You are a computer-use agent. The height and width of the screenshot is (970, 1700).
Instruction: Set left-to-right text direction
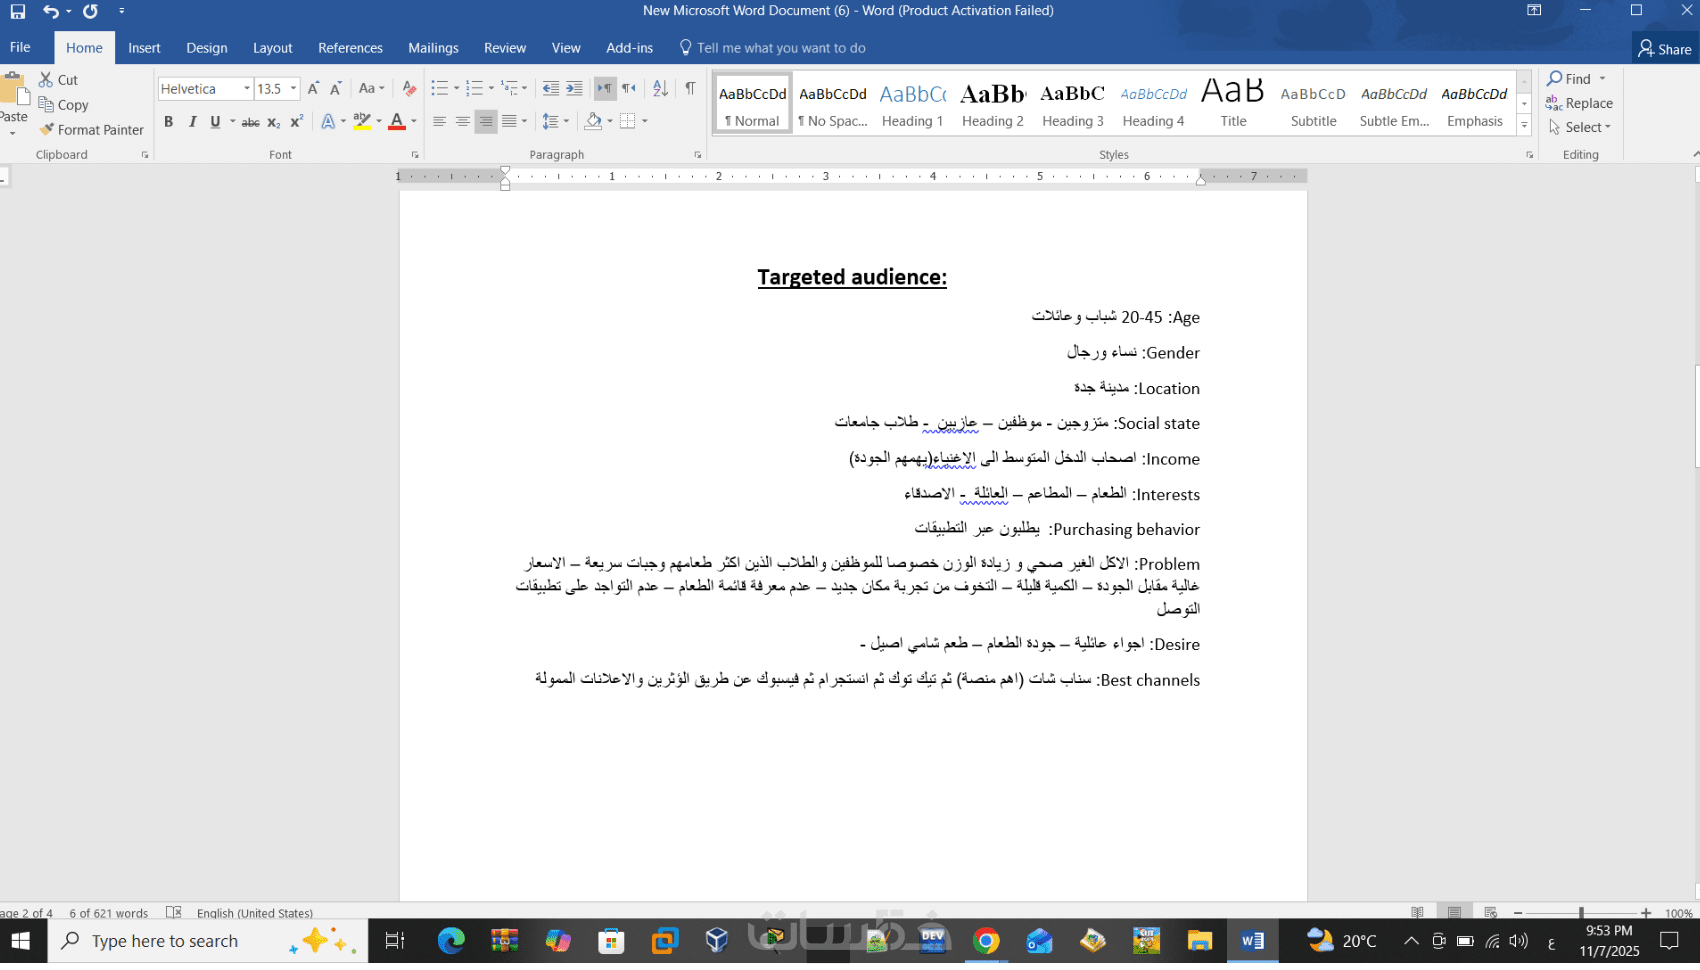605,89
